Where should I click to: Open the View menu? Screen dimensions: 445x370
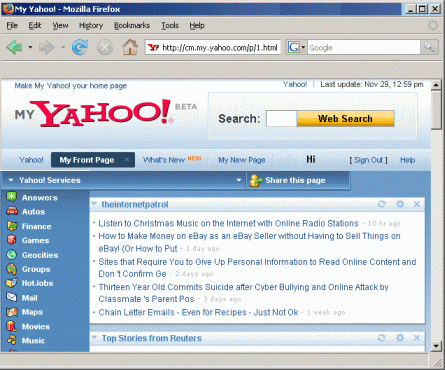point(60,25)
